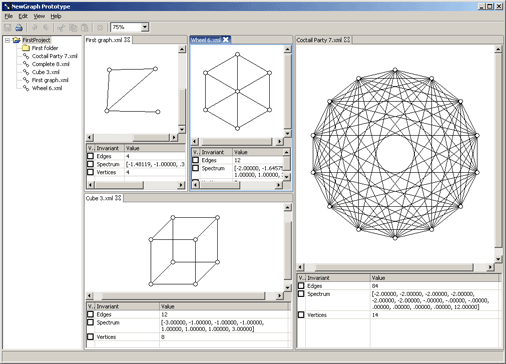Click graph icon beside First graph.xml in tree
This screenshot has height=364, width=506.
[26, 80]
